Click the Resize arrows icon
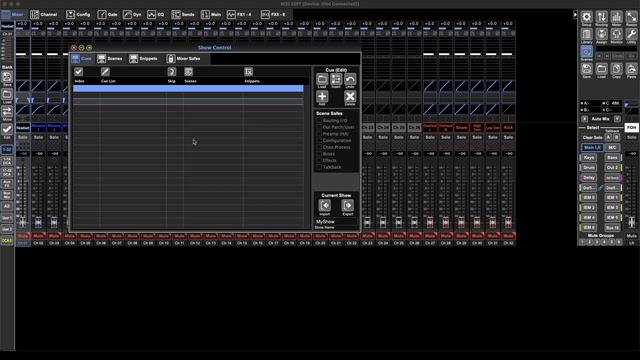The width and height of the screenshot is (640, 360). (631, 17)
